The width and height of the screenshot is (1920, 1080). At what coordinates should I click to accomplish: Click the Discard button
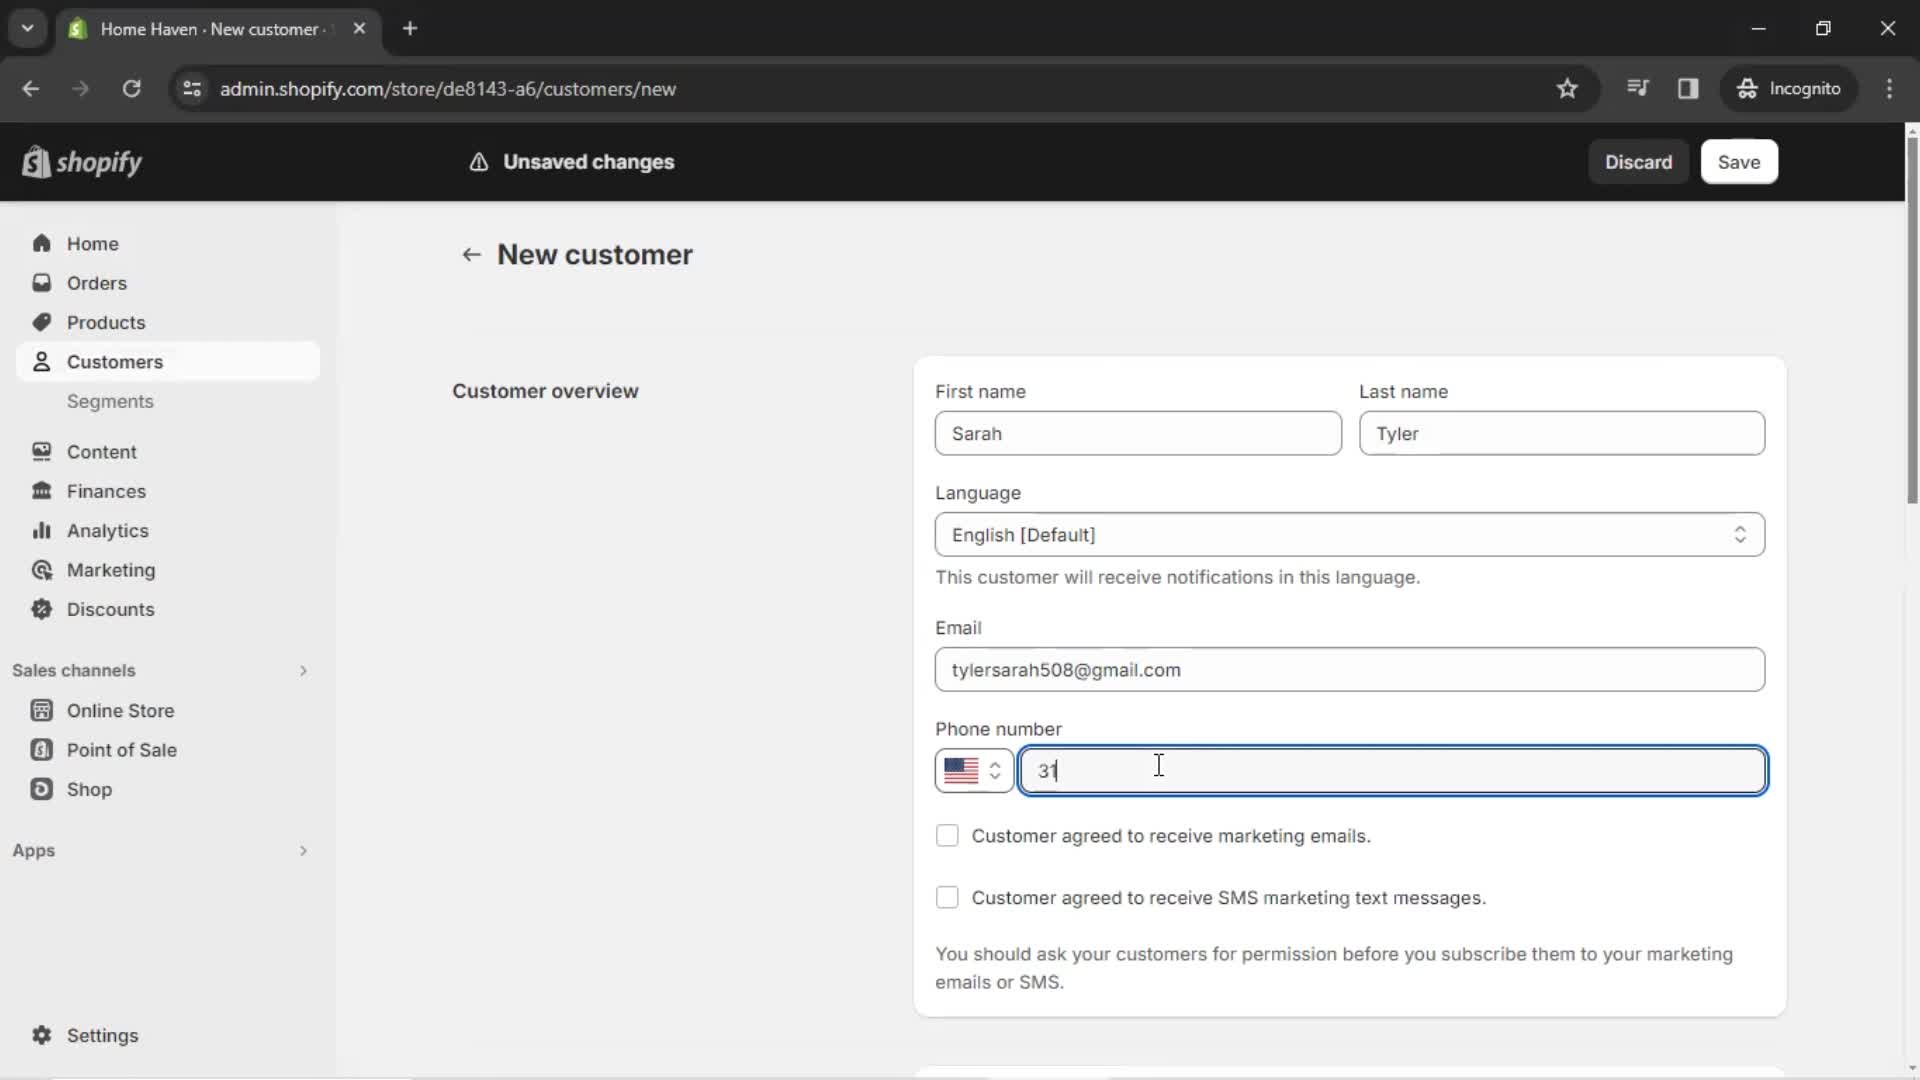[1639, 161]
